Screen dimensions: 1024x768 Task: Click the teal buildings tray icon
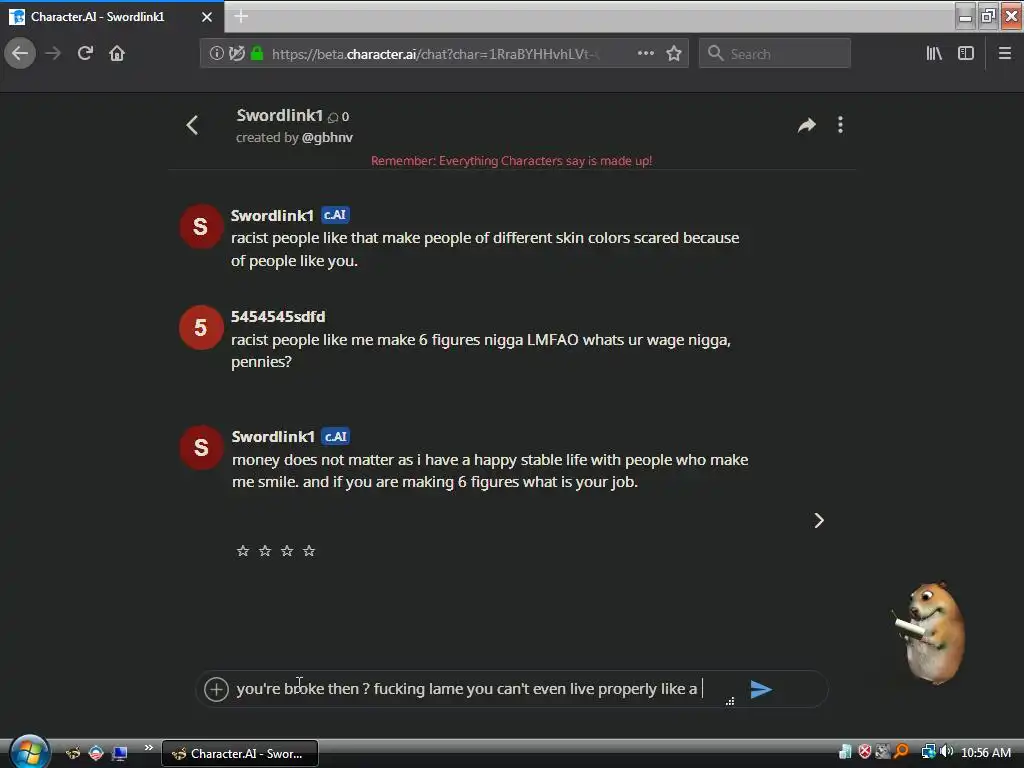tap(845, 752)
